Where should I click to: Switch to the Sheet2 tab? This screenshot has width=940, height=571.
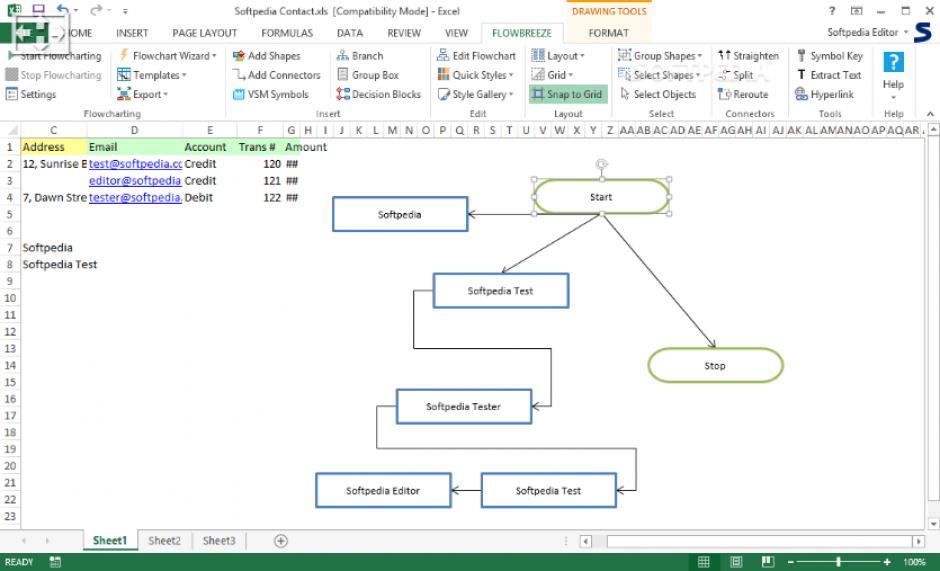tap(164, 540)
